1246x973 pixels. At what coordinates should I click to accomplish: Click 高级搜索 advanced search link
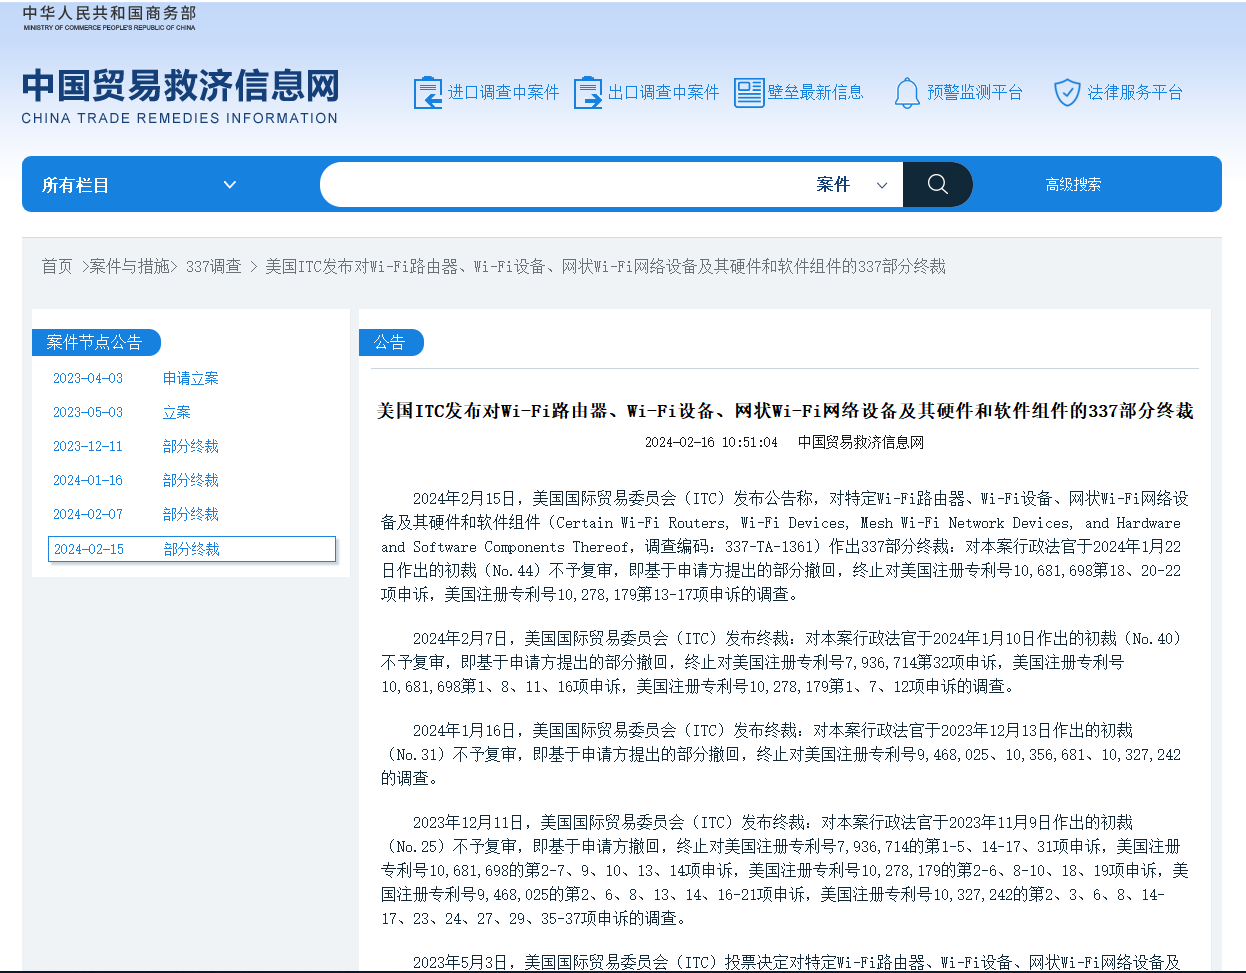pyautogui.click(x=1073, y=185)
